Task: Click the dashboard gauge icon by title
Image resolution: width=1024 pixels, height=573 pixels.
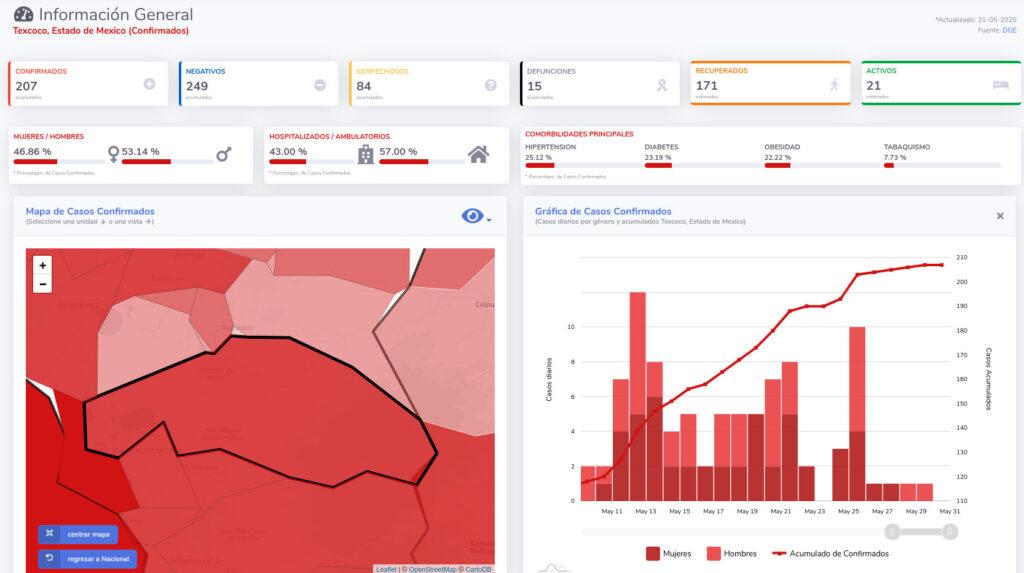Action: (23, 15)
